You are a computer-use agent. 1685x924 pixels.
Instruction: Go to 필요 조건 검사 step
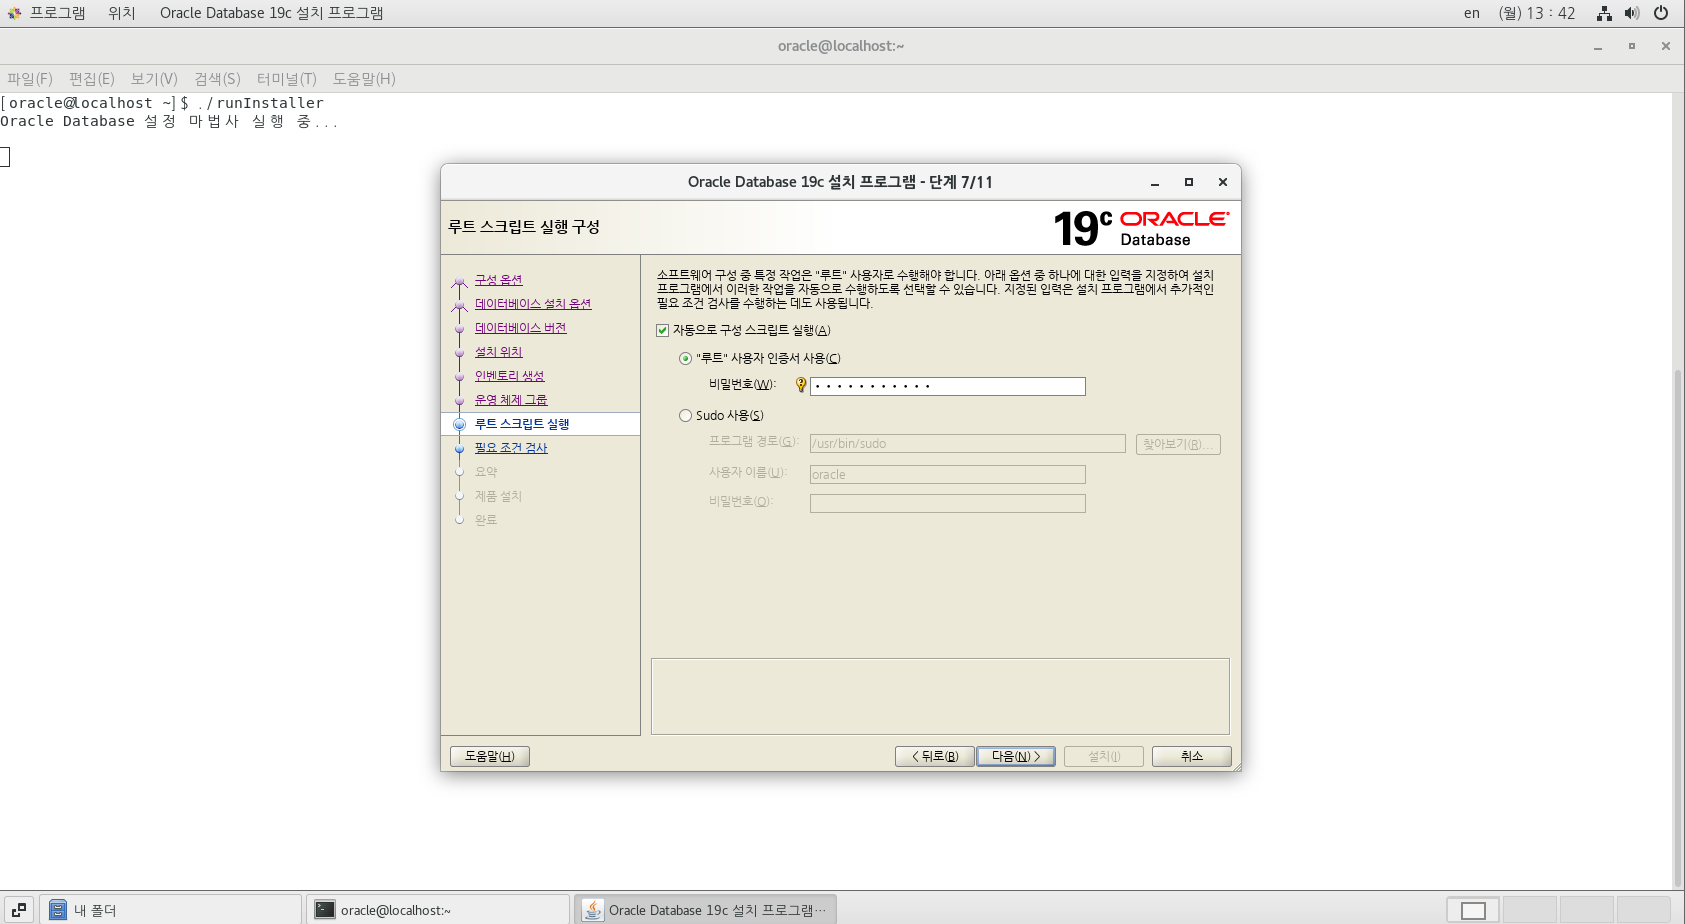coord(511,448)
